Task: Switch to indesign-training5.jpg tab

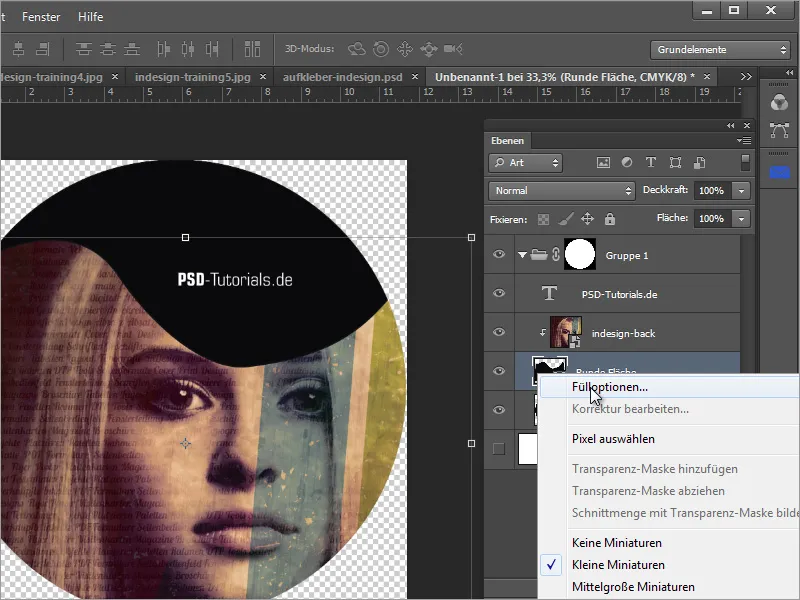Action: tap(192, 77)
